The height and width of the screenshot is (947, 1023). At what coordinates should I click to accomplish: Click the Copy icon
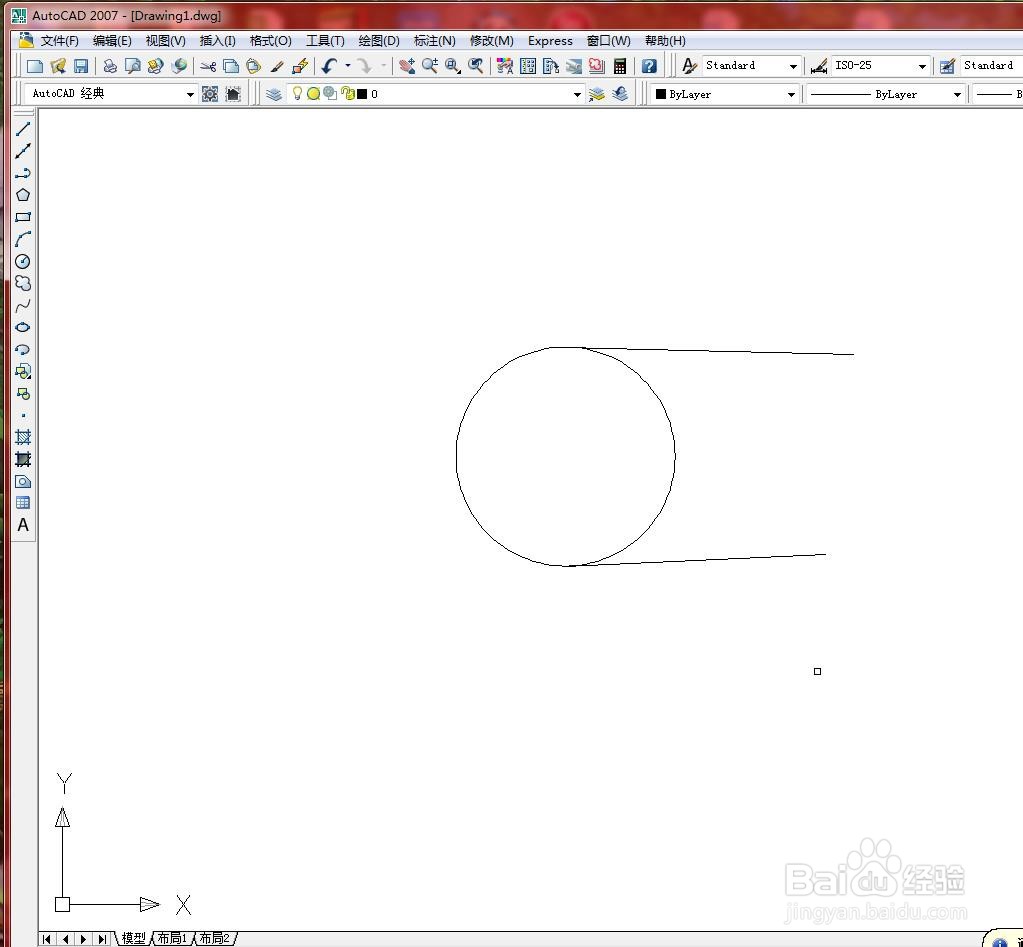click(x=231, y=66)
